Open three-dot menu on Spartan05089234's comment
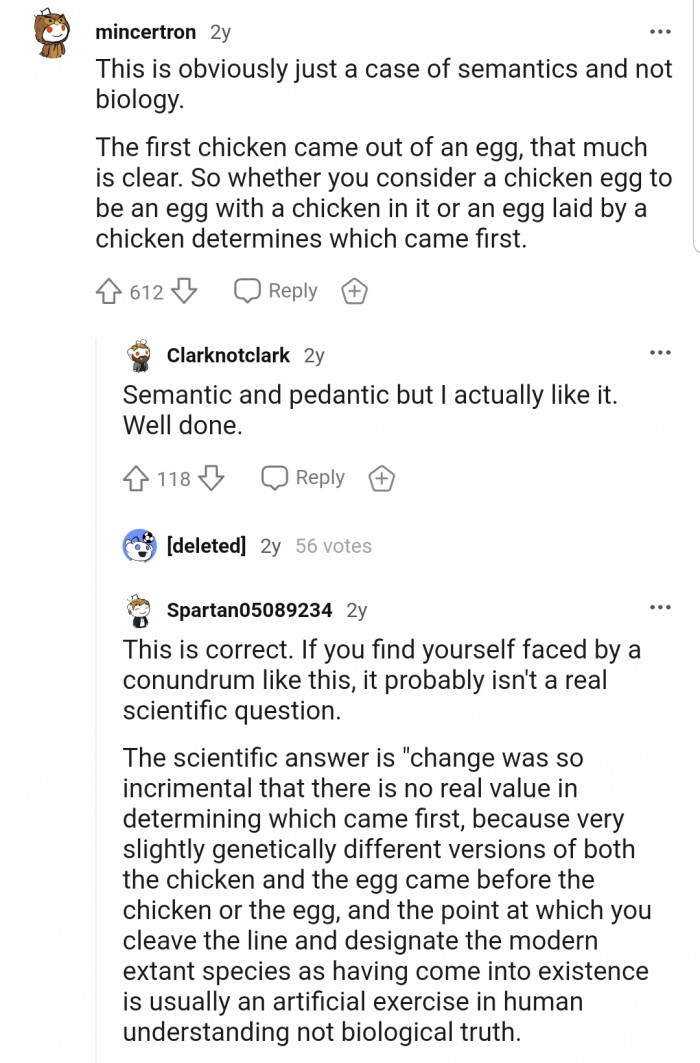 660,607
